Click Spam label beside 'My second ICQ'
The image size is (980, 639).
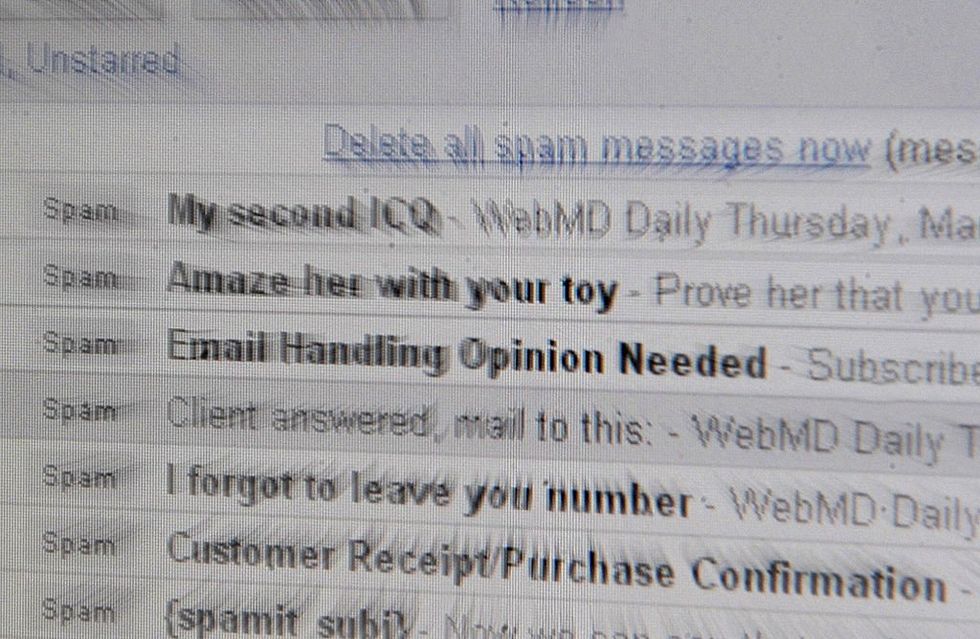pyautogui.click(x=81, y=210)
